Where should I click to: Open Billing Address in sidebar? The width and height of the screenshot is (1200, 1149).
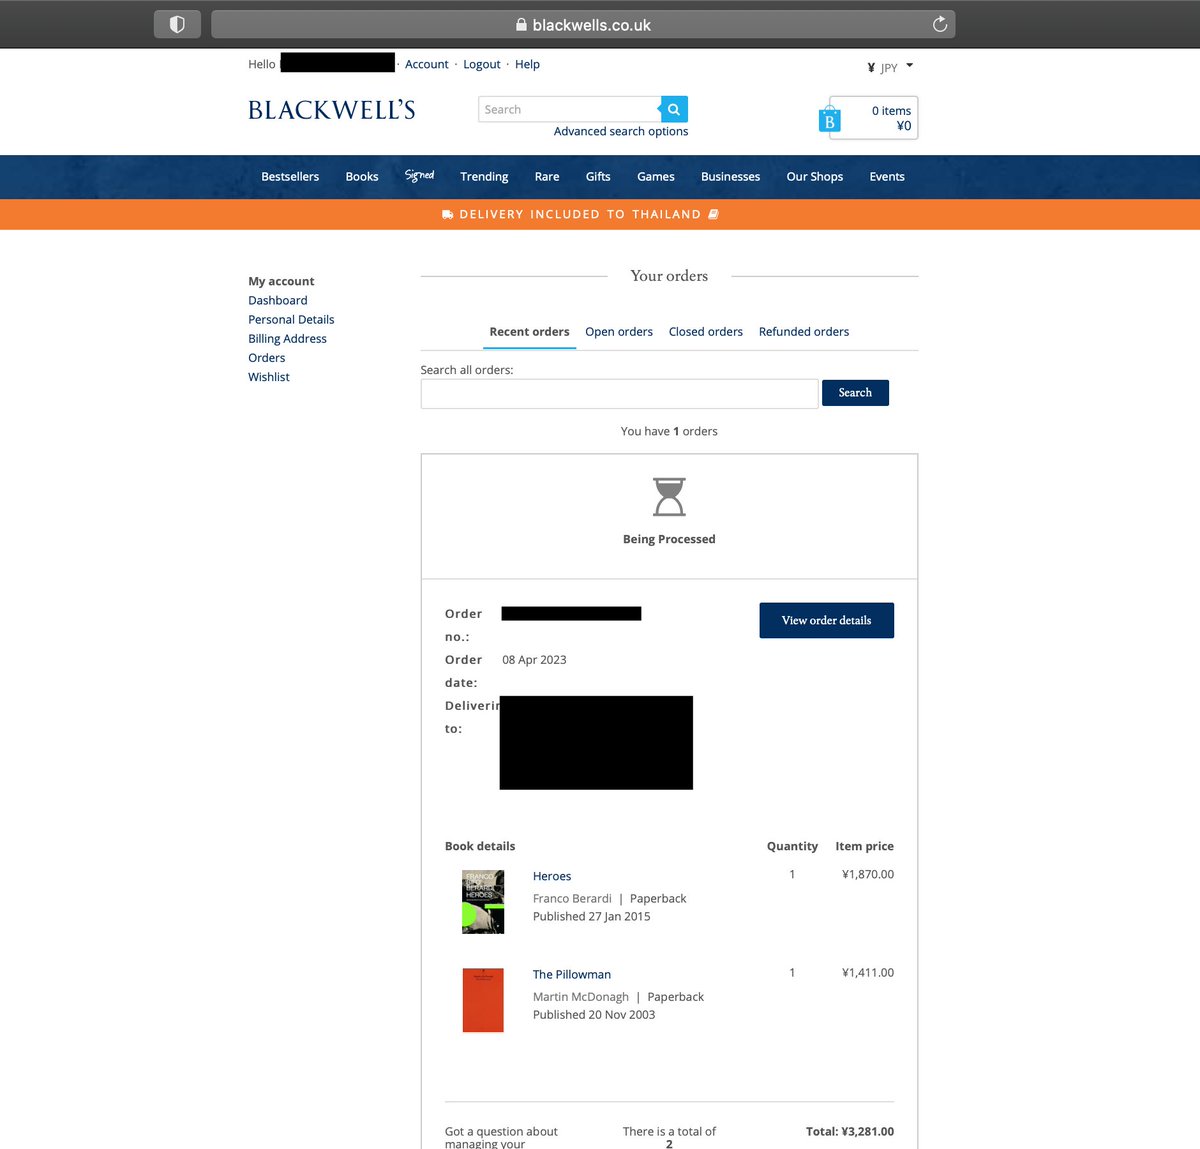click(287, 338)
